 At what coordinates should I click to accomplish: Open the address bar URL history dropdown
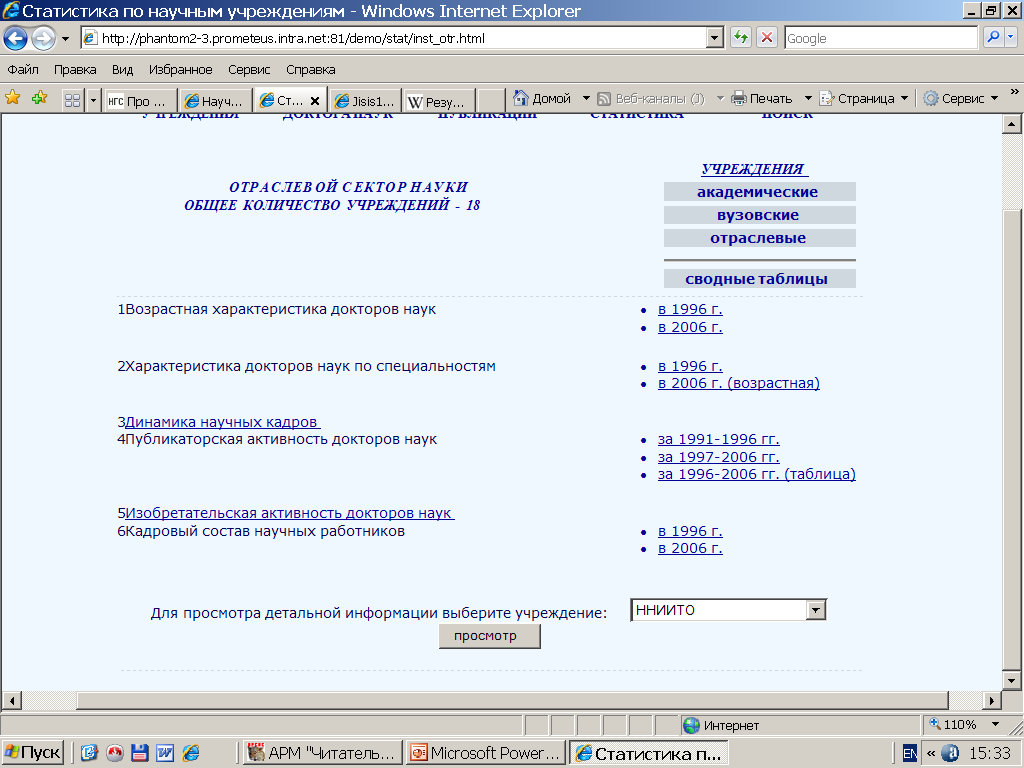[x=714, y=38]
